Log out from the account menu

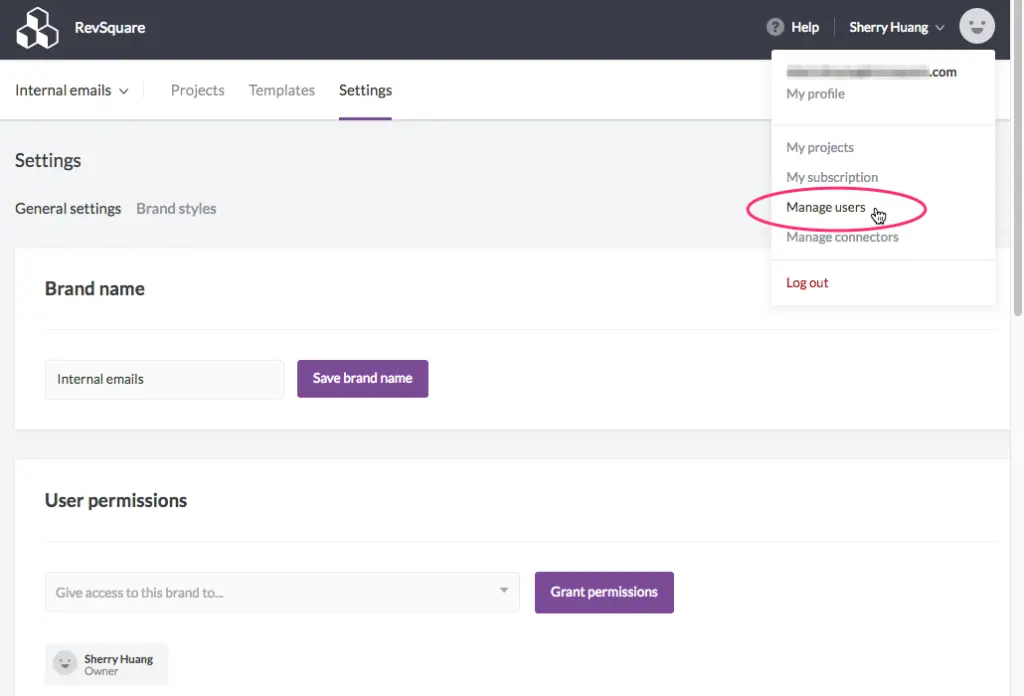point(807,283)
